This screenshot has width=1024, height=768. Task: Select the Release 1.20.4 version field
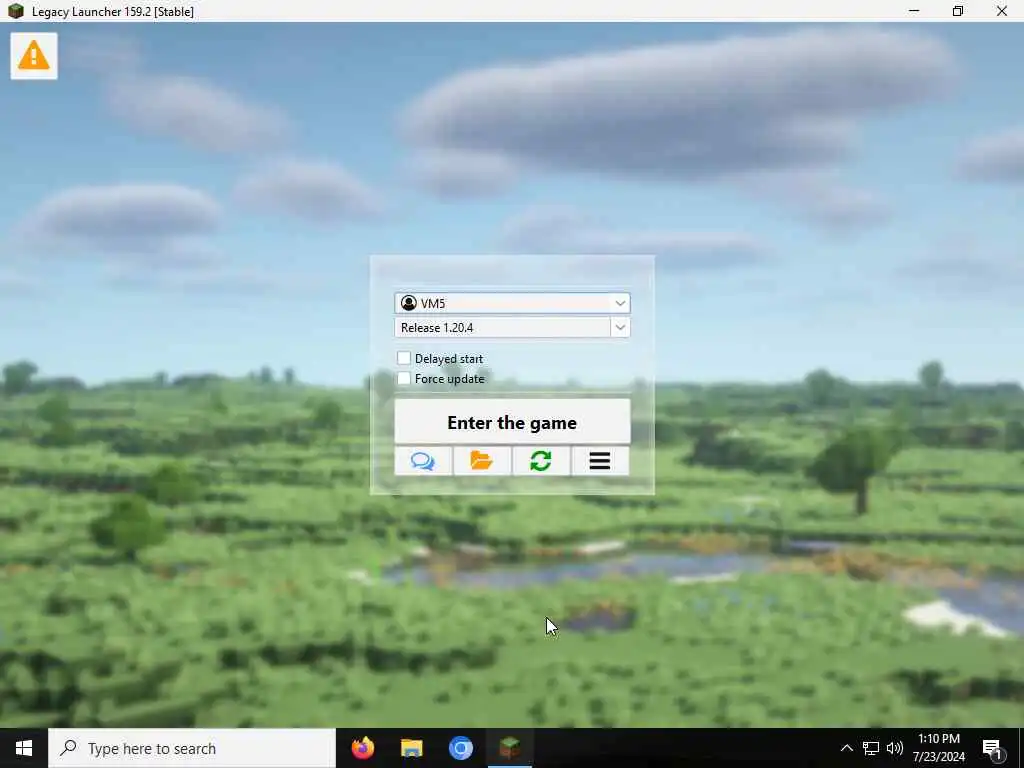coord(502,327)
